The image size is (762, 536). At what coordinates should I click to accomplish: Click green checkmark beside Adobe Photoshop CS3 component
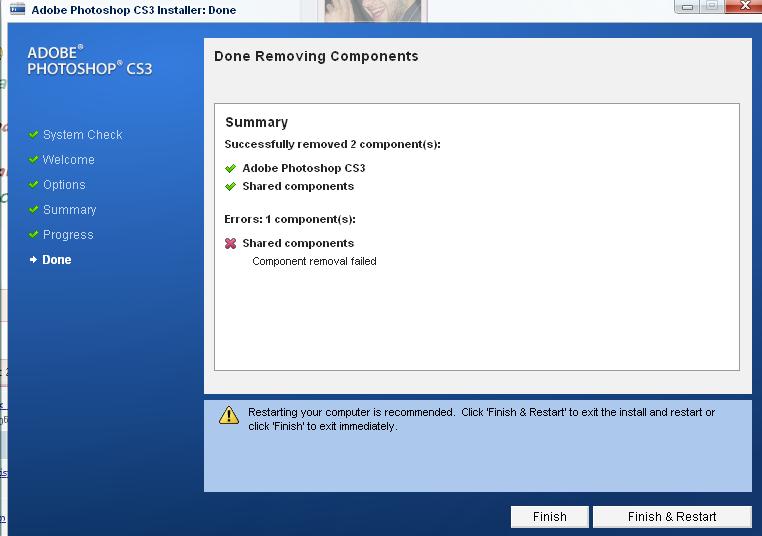point(231,169)
